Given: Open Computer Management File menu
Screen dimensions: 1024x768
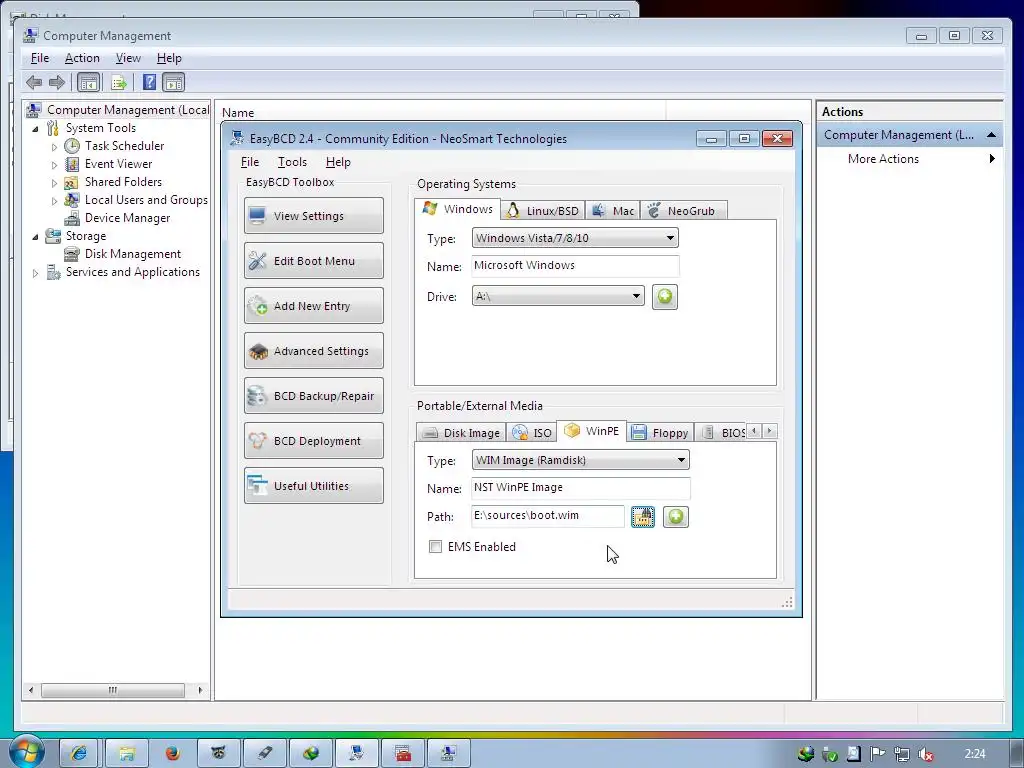Looking at the screenshot, I should (40, 58).
